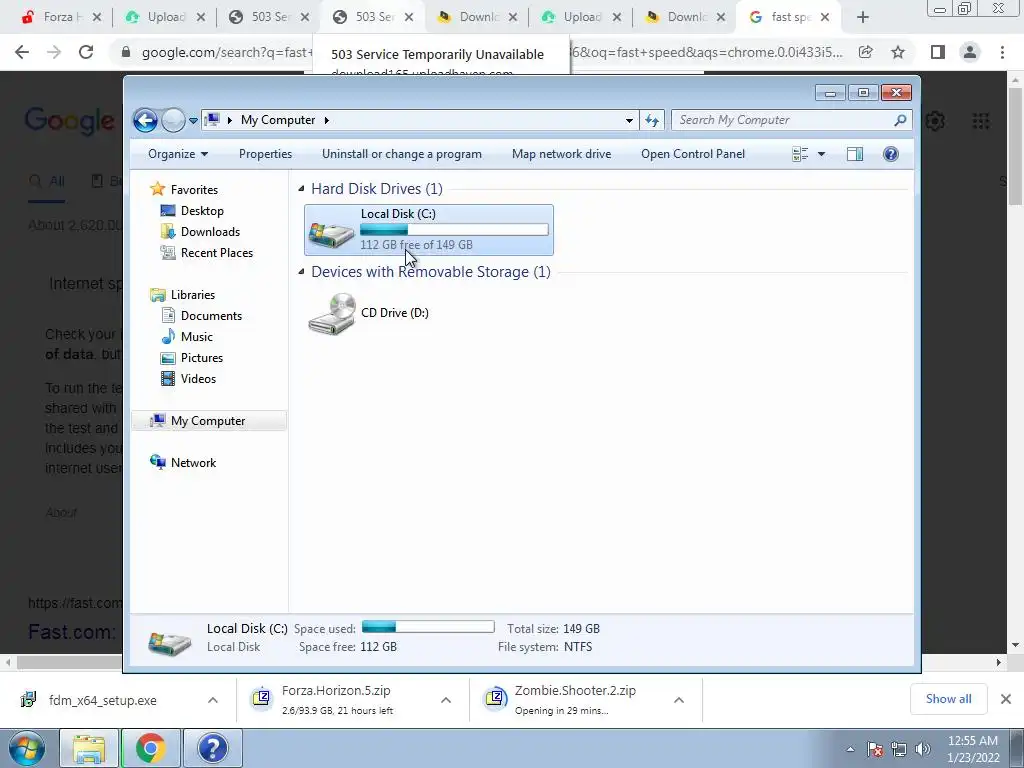This screenshot has height=768, width=1024.
Task: Click Open Control Panel
Action: coord(693,154)
